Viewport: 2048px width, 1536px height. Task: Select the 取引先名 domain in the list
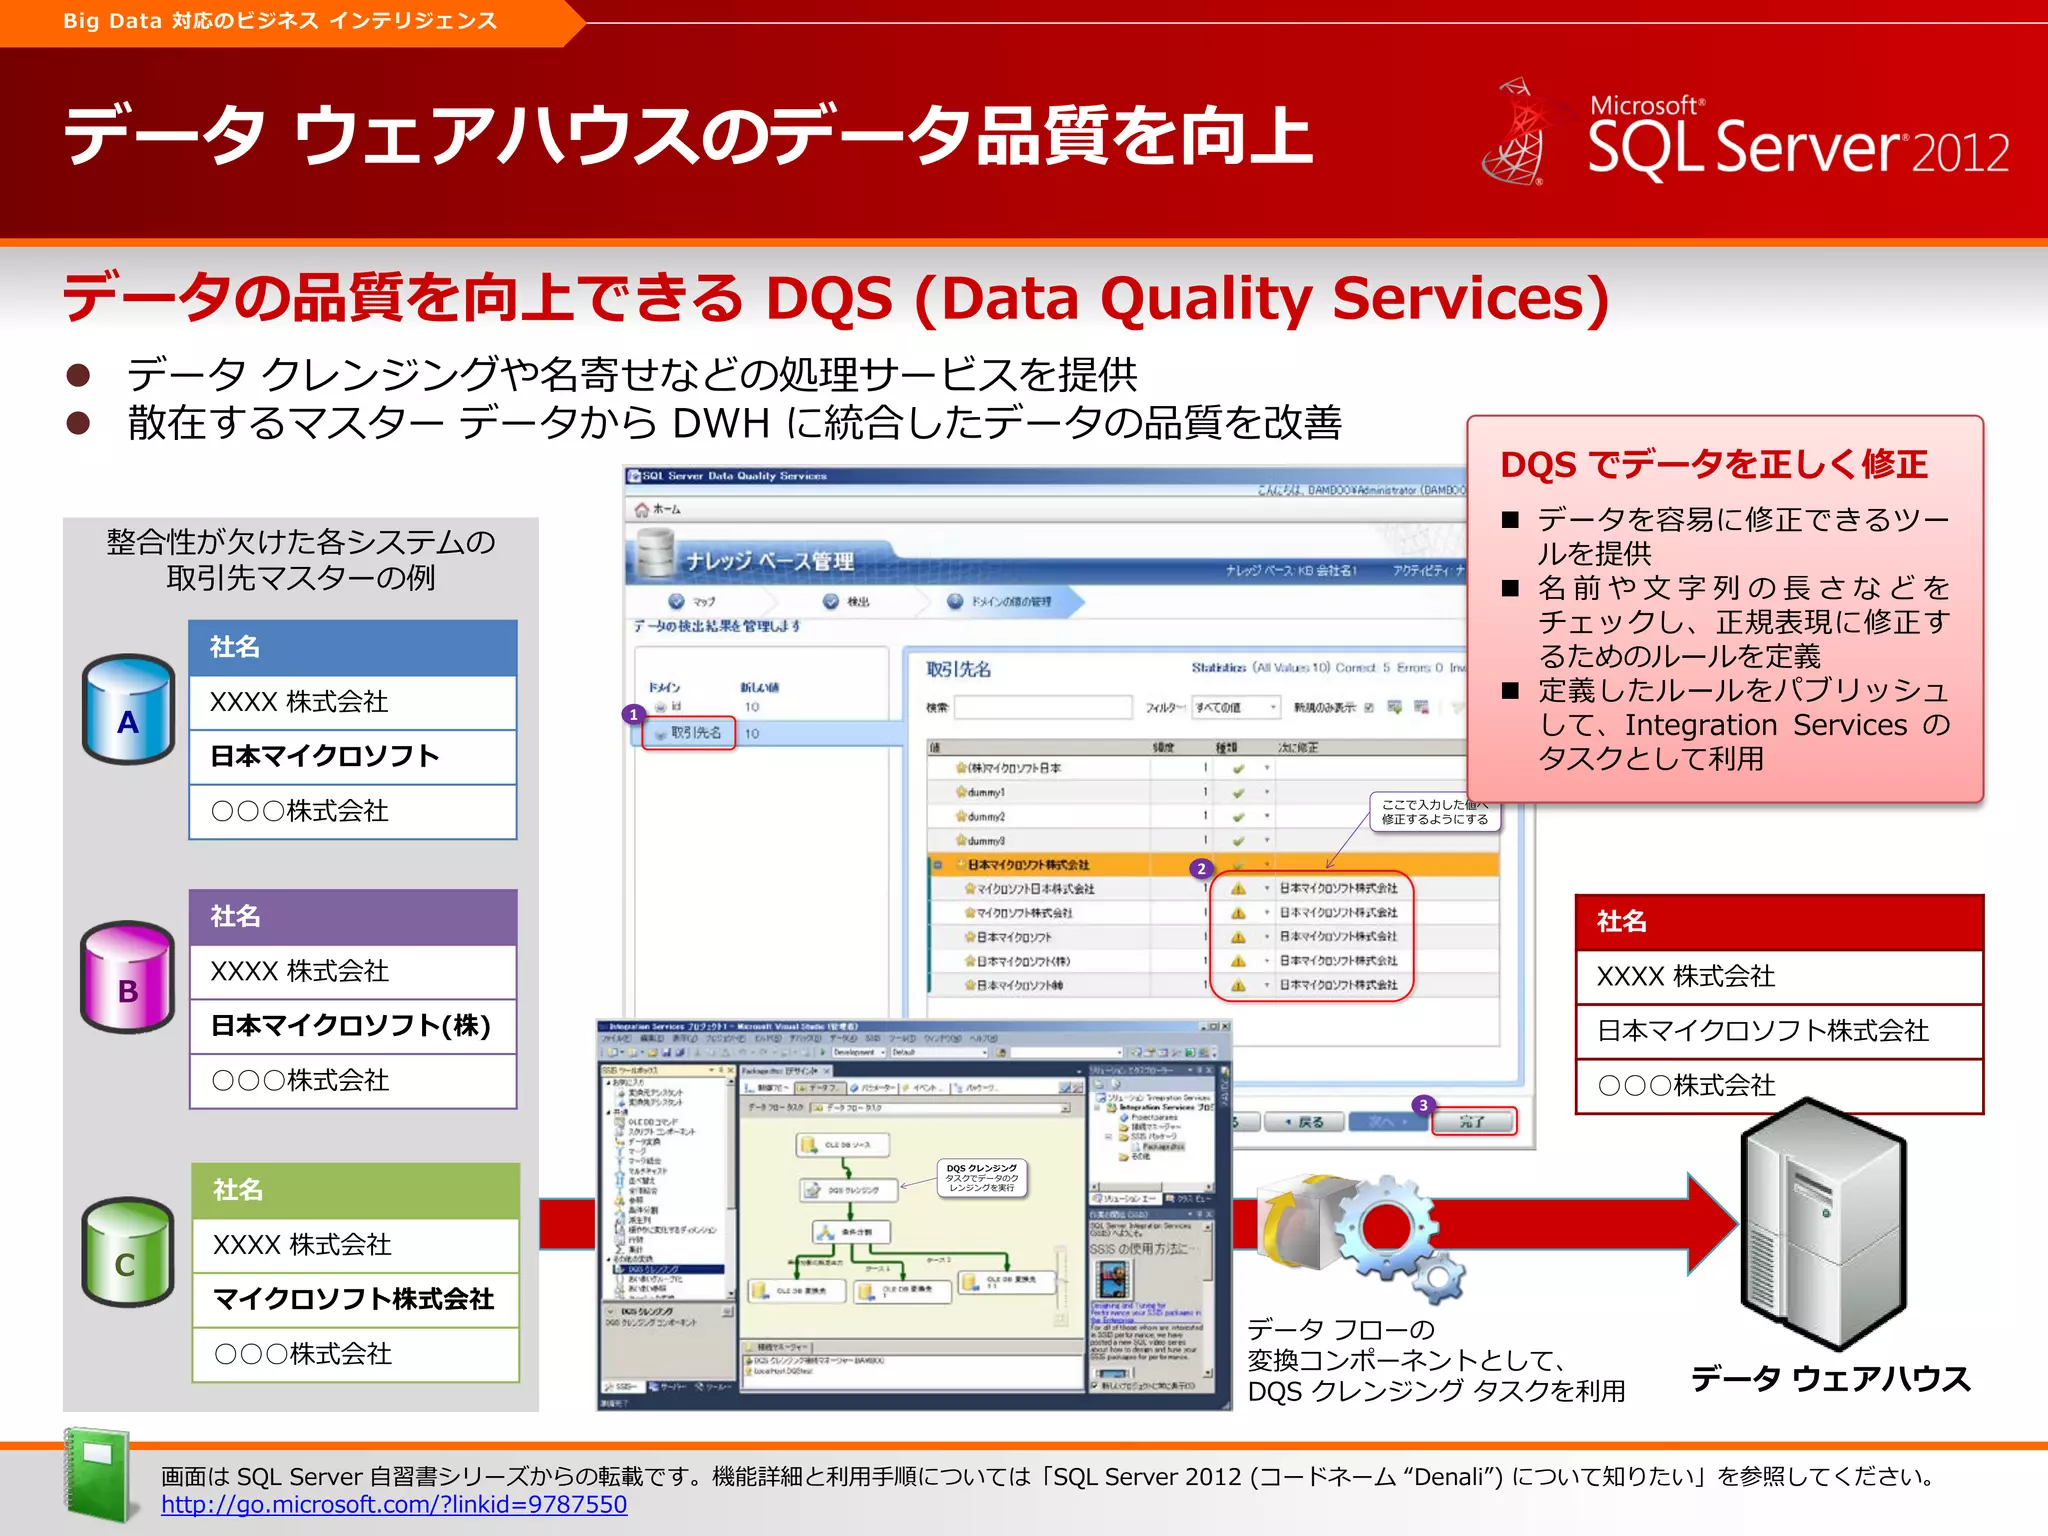[695, 733]
